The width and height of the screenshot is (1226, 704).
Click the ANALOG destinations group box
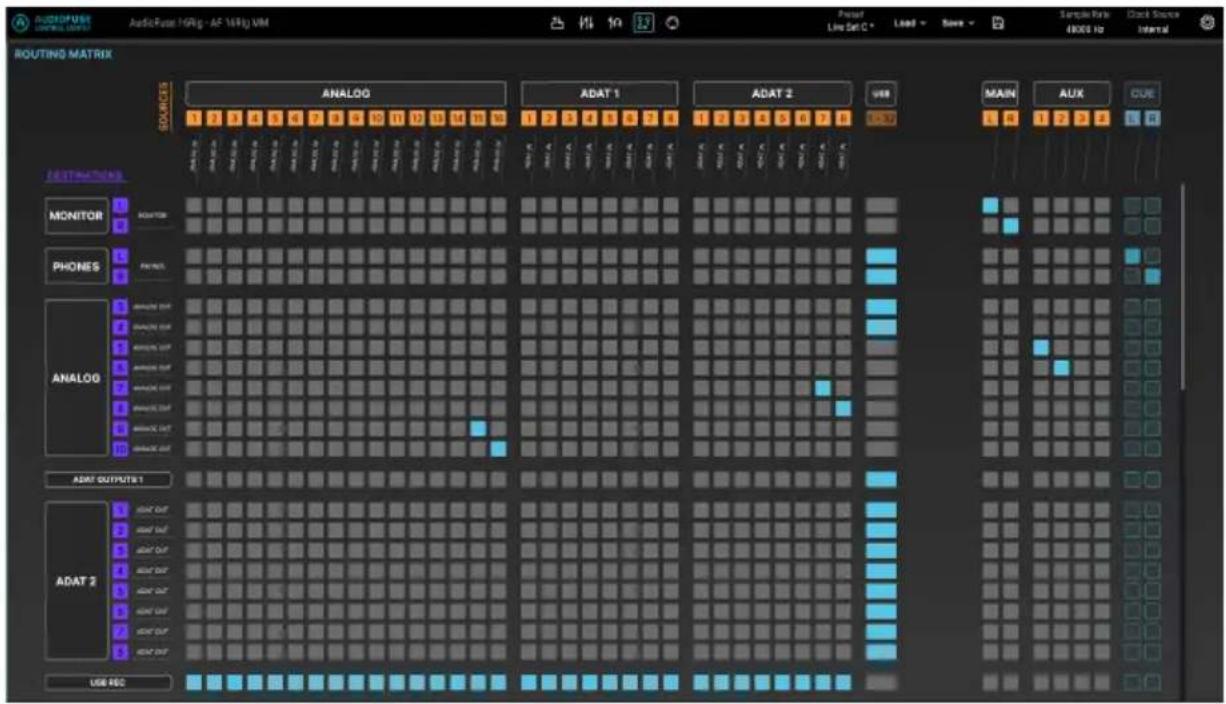[x=76, y=378]
